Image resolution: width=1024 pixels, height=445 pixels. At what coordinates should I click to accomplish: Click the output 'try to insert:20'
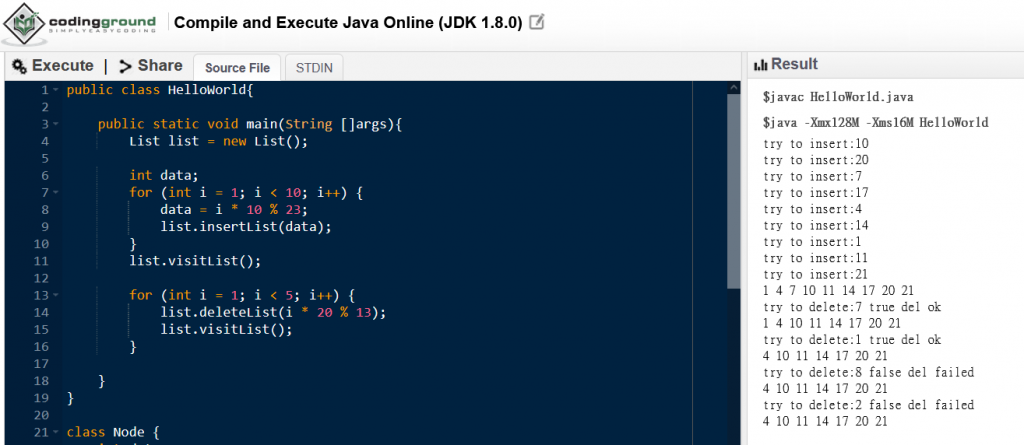[x=816, y=160]
